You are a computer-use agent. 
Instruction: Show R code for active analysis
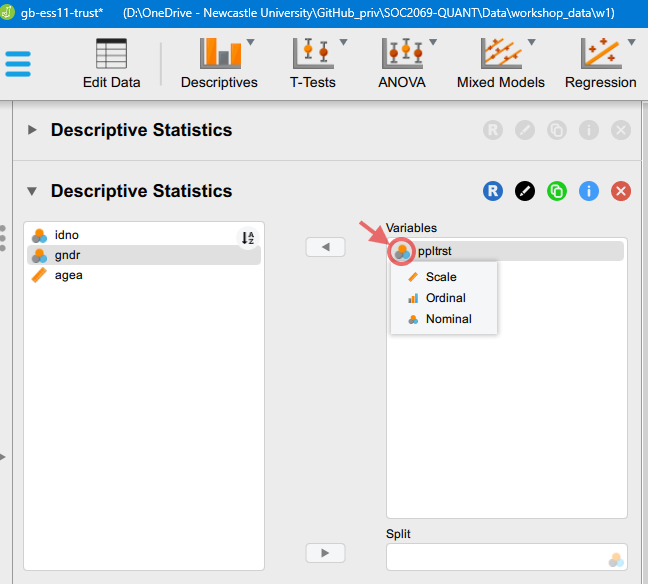[x=492, y=191]
